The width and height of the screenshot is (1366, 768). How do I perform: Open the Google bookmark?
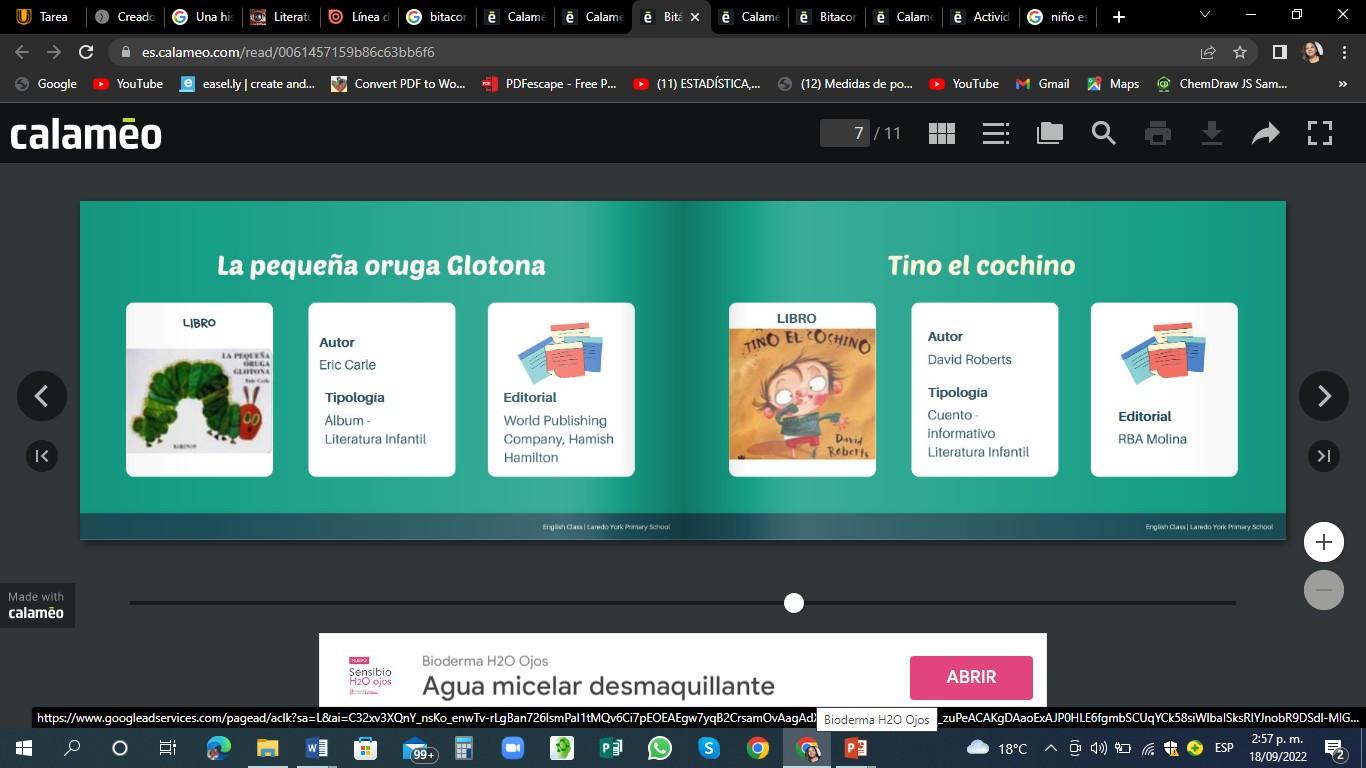coord(46,84)
